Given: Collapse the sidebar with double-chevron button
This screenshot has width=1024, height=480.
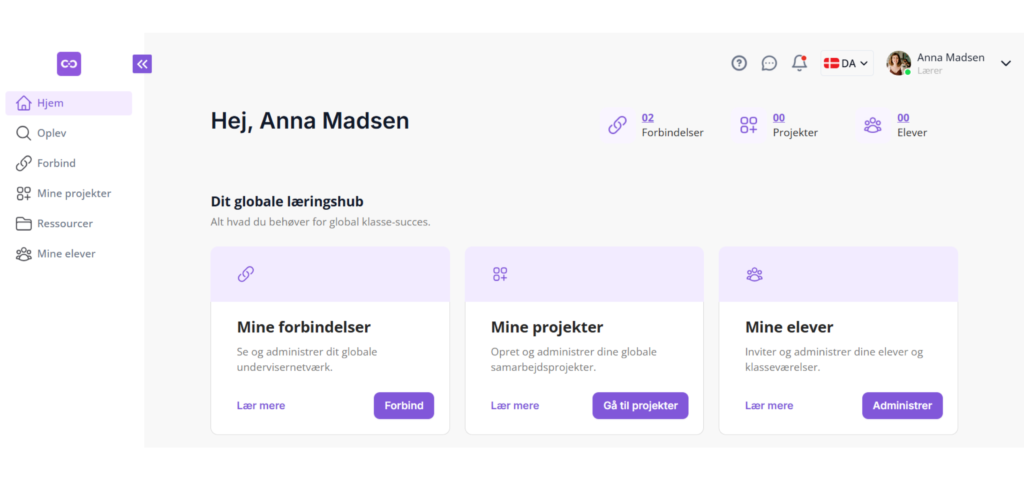Looking at the screenshot, I should (142, 64).
